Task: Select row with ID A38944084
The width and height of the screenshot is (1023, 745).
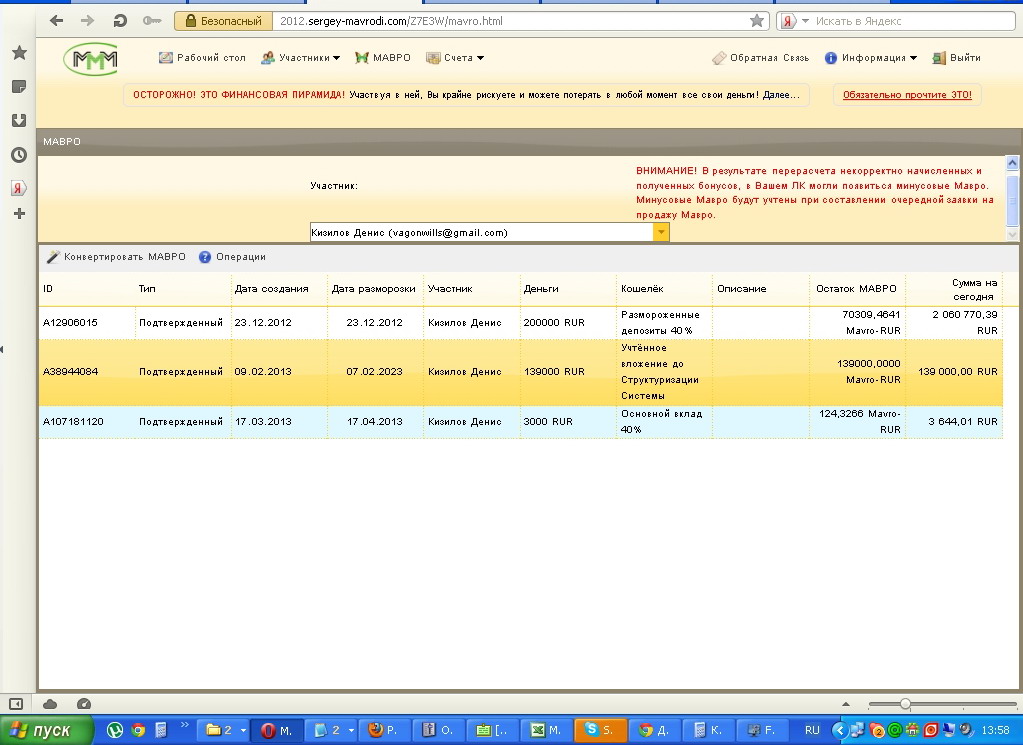Action: 521,372
